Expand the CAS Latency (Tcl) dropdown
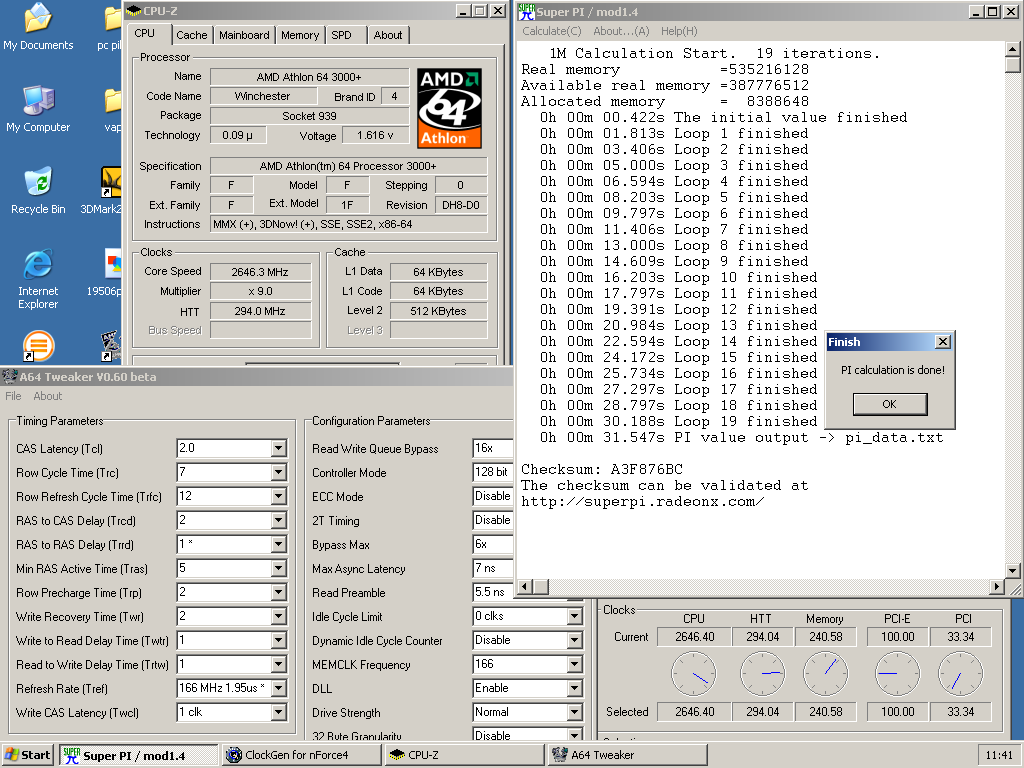The height and width of the screenshot is (768, 1024). pos(279,448)
